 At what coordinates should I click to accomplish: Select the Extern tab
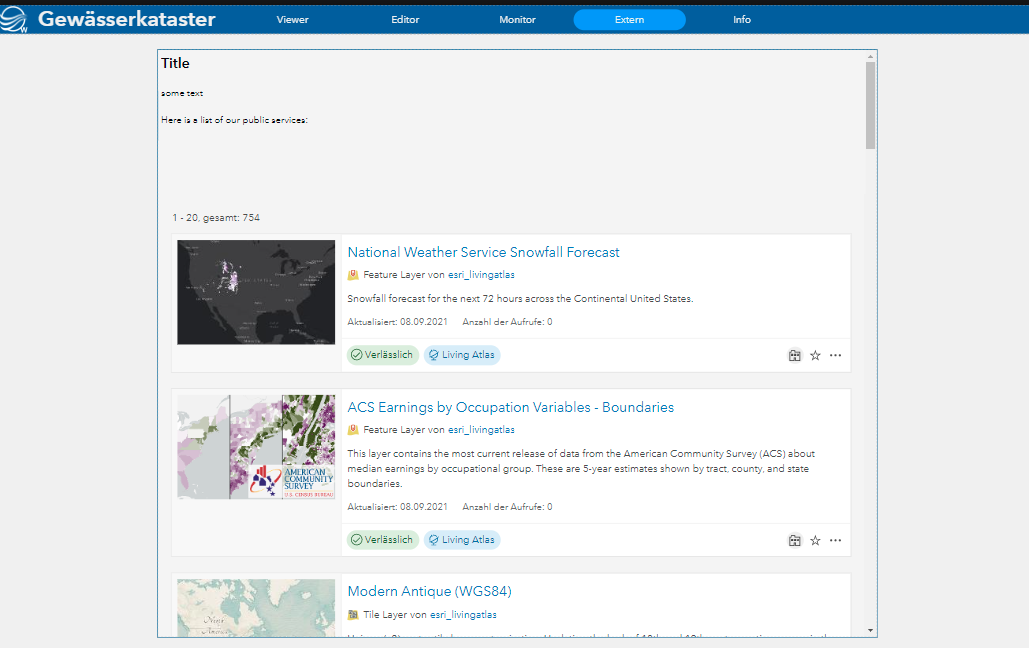[x=629, y=20]
